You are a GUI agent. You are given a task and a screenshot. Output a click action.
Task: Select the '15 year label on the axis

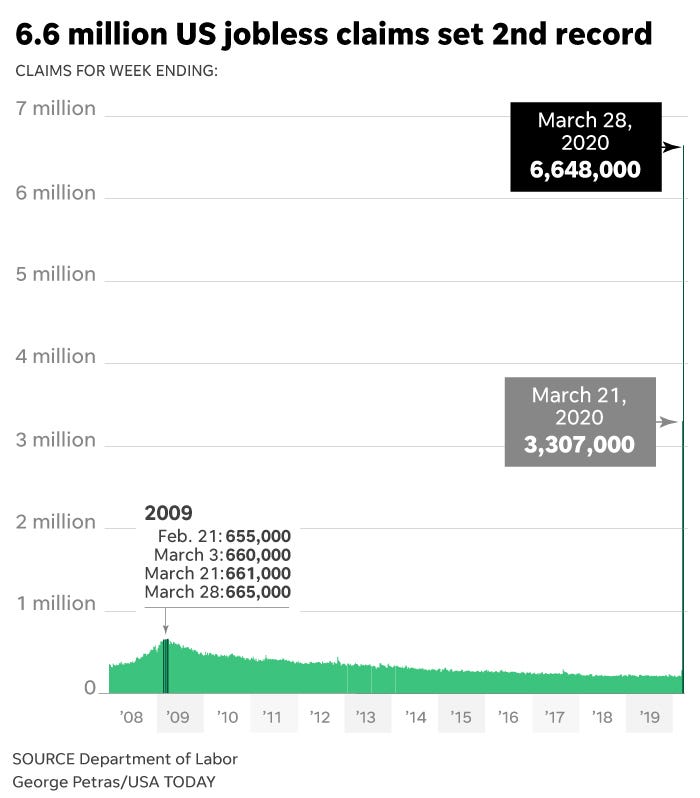pos(461,717)
